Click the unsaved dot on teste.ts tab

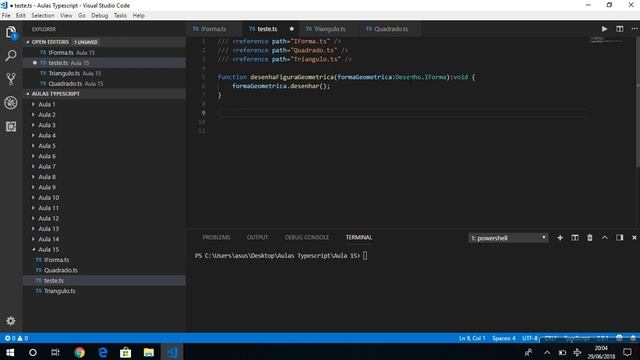point(291,29)
